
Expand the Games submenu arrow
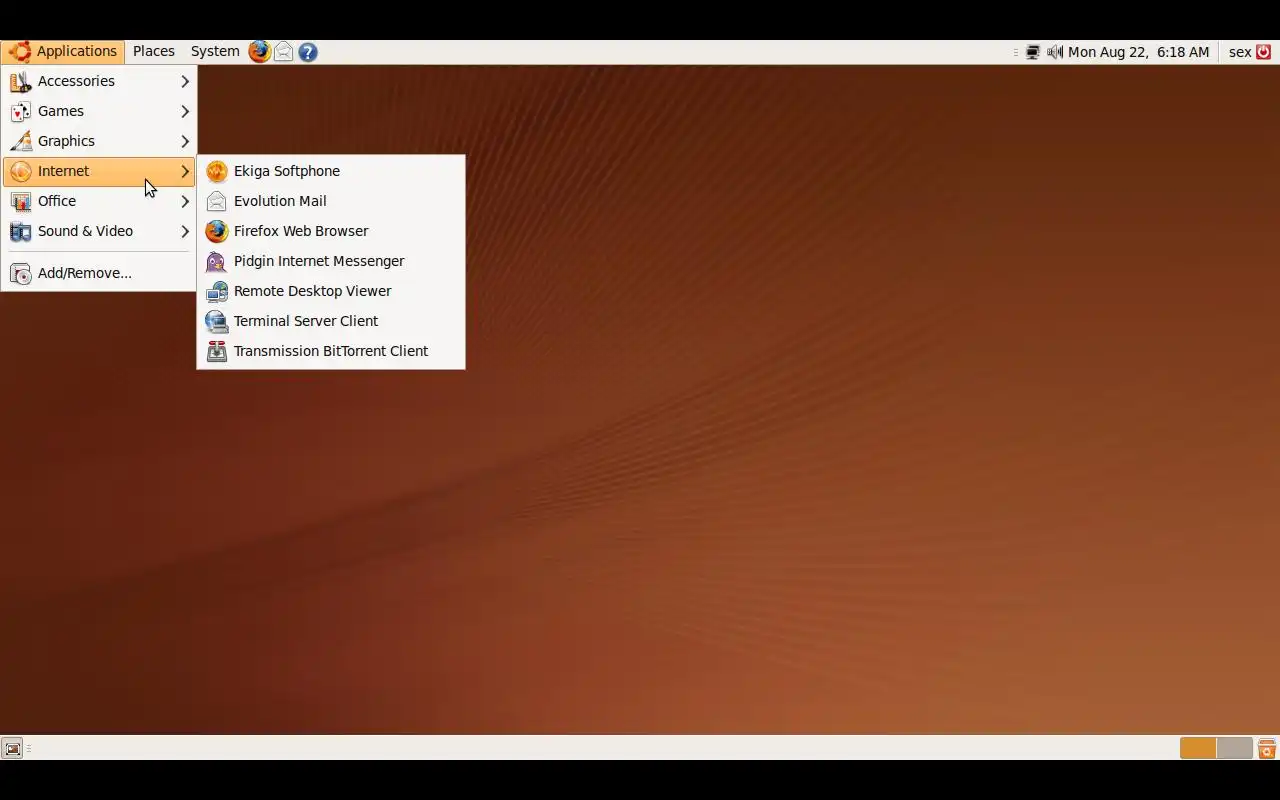point(185,111)
